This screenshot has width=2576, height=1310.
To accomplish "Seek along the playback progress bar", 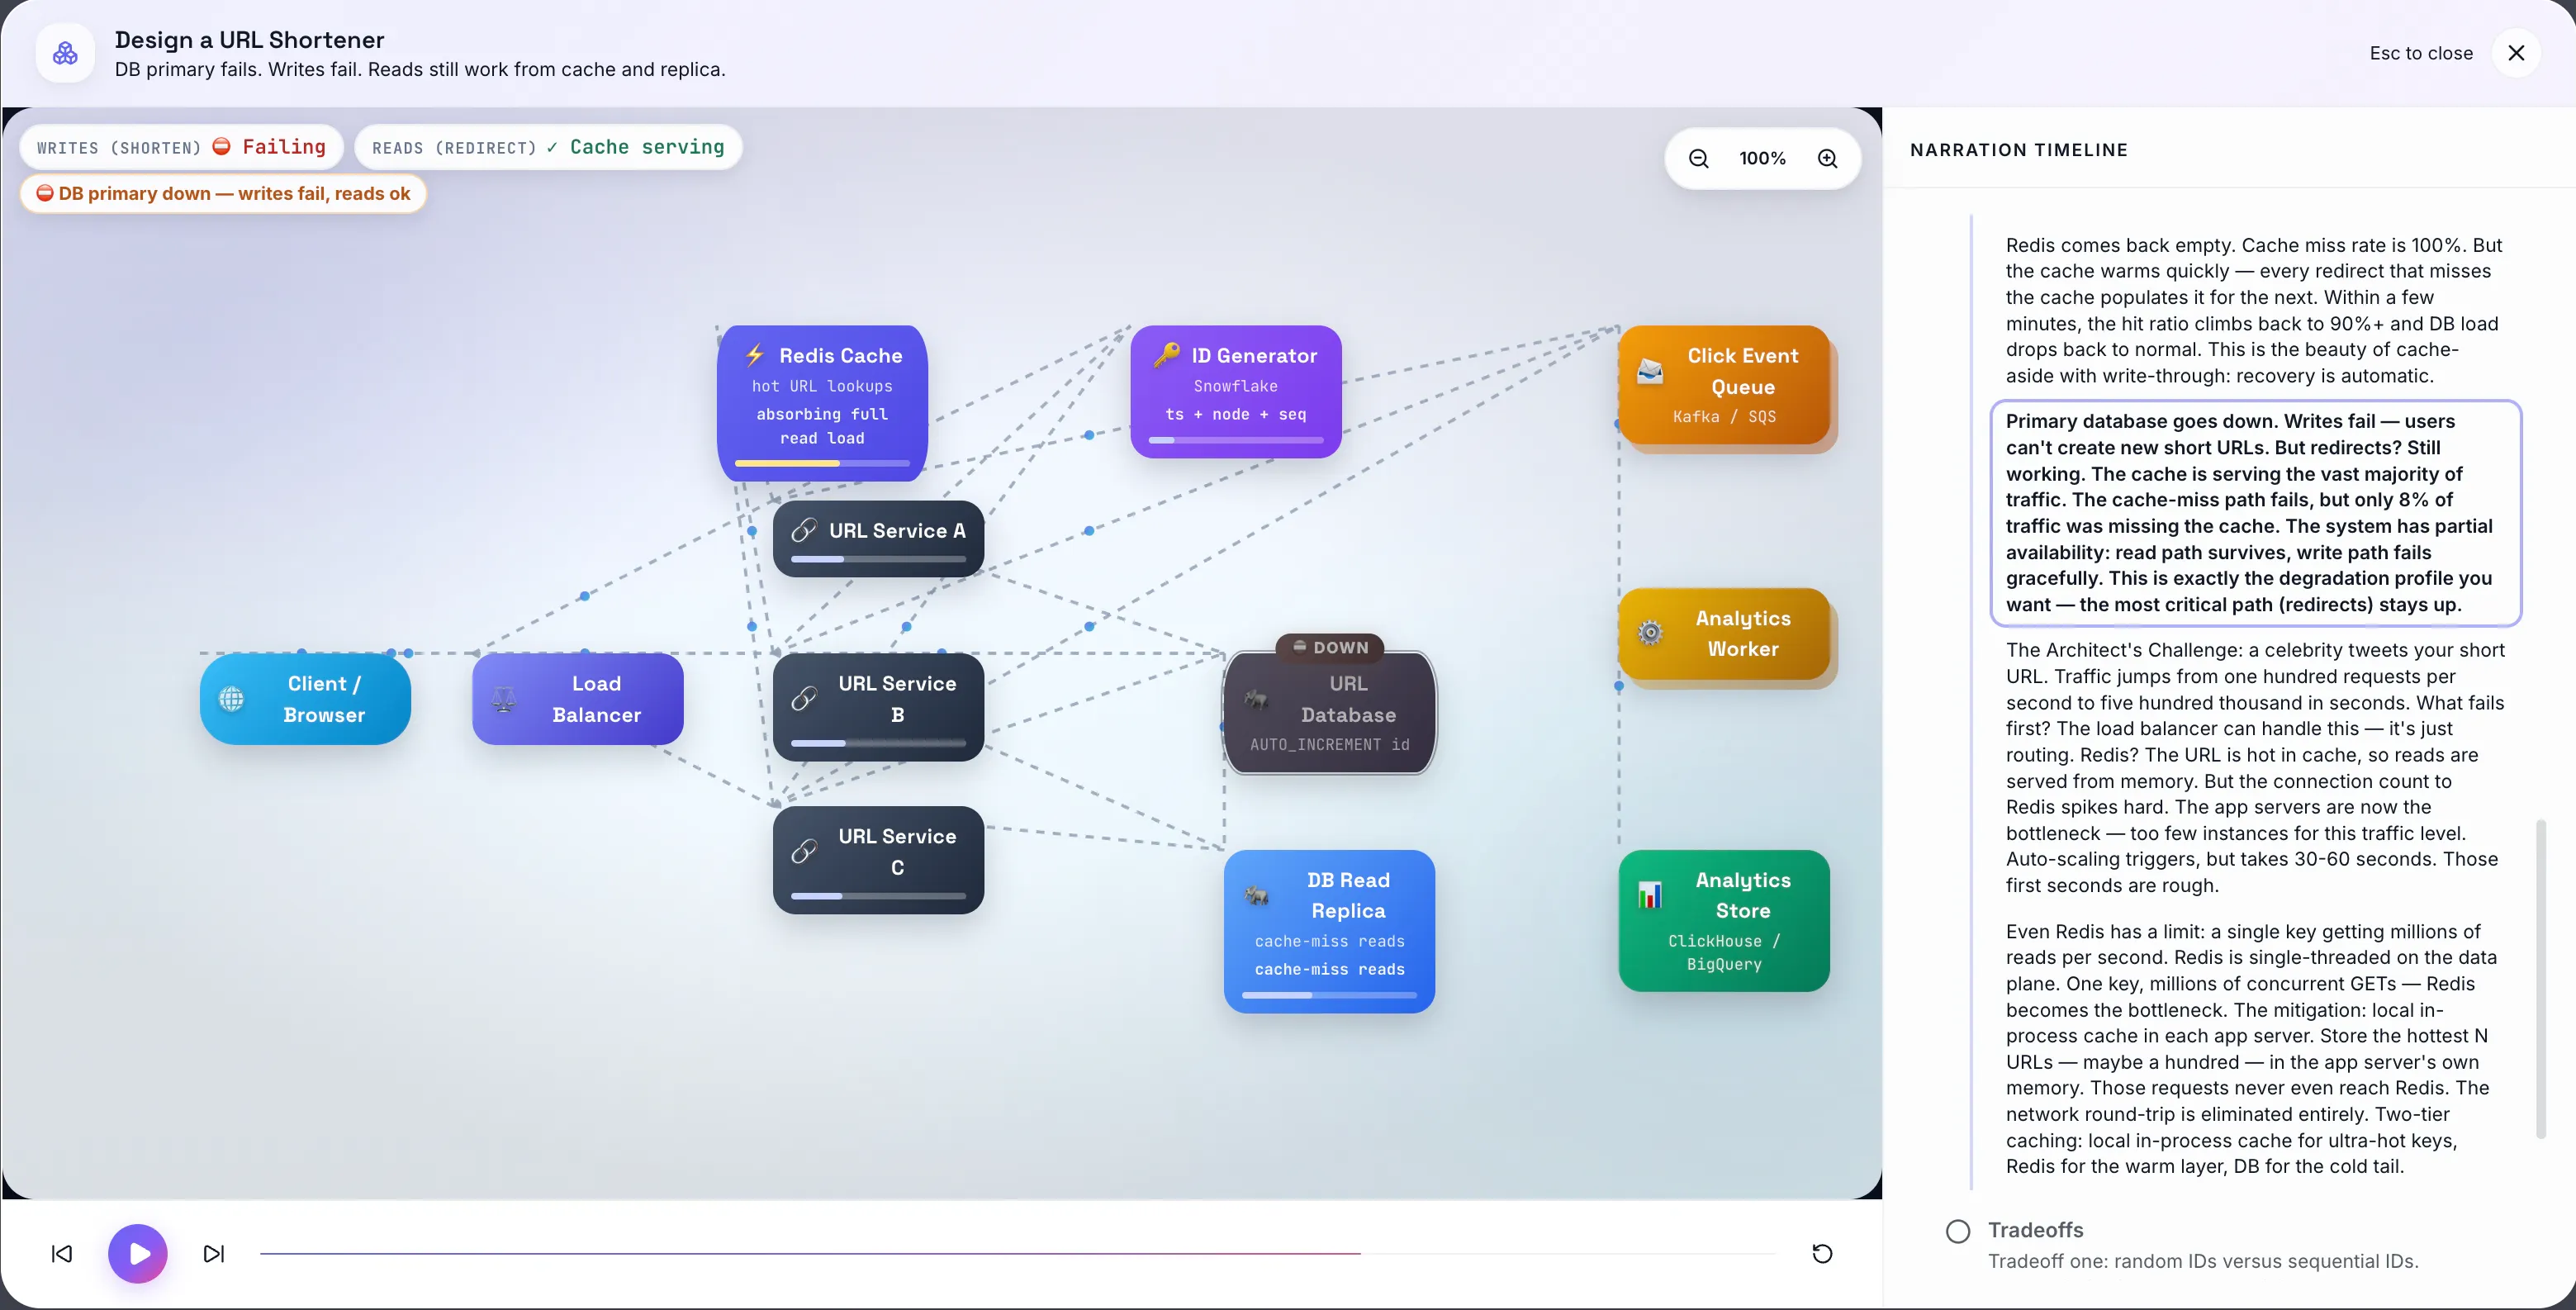I will 1018,1253.
